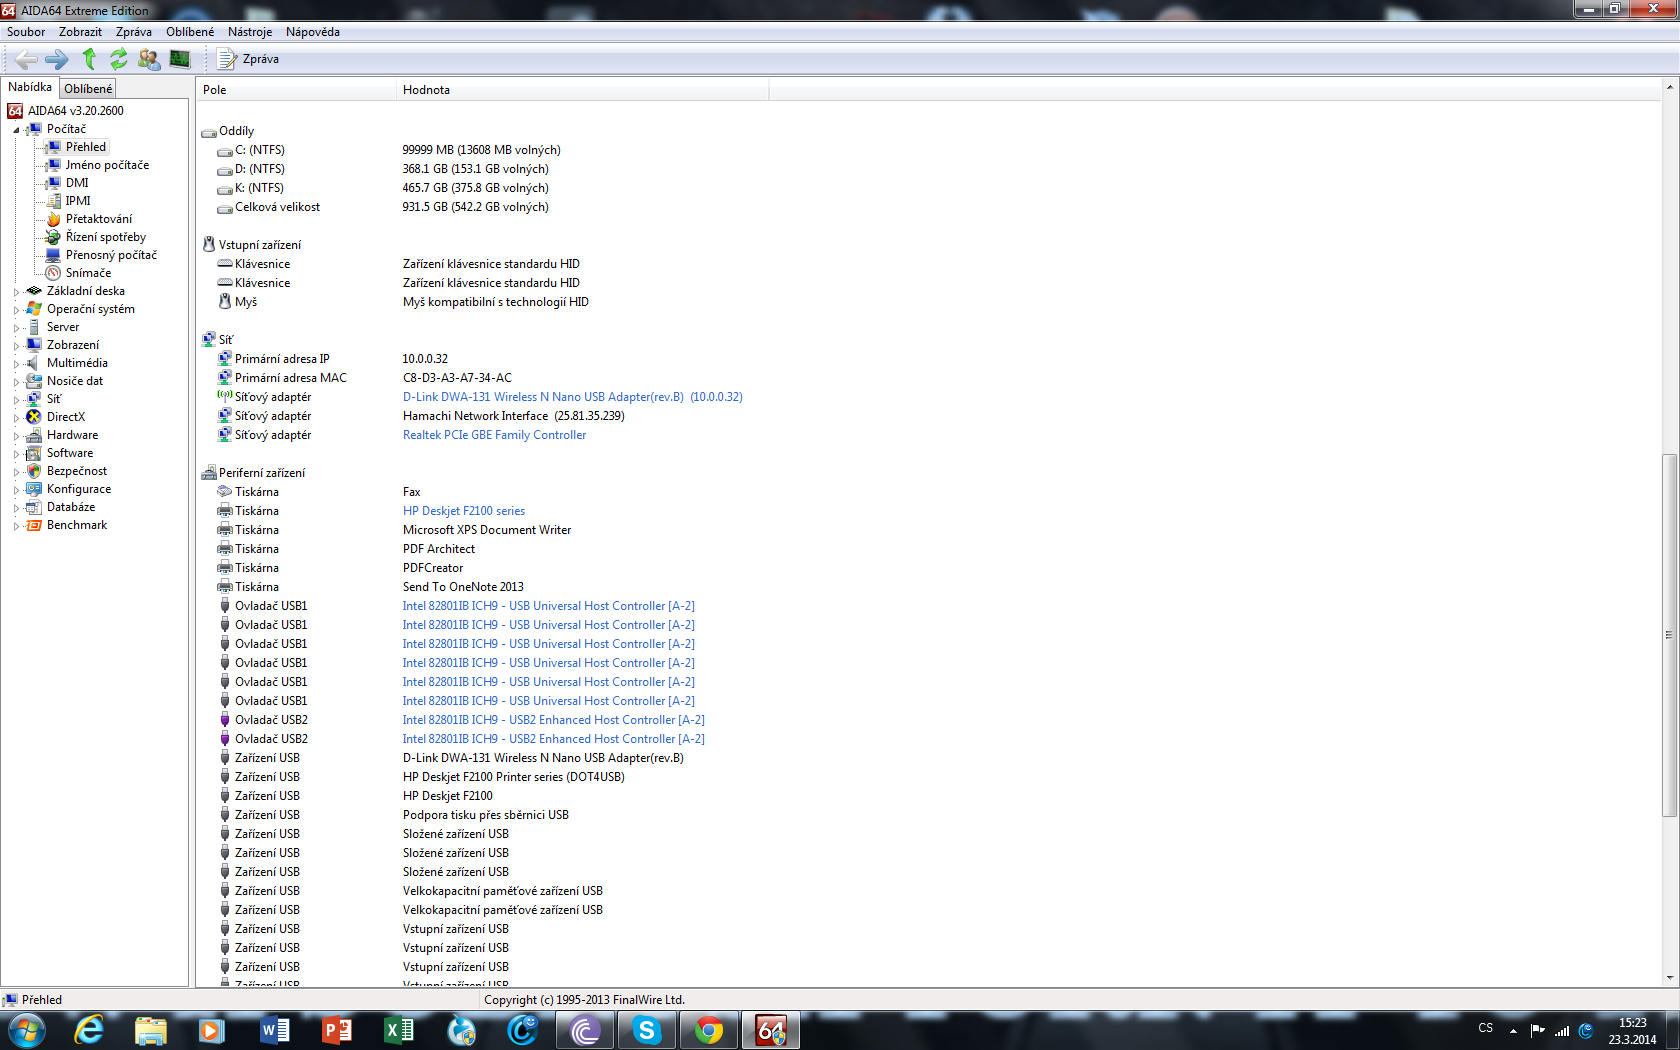The image size is (1680, 1050).
Task: Select the DMI tree item
Action: (x=77, y=183)
